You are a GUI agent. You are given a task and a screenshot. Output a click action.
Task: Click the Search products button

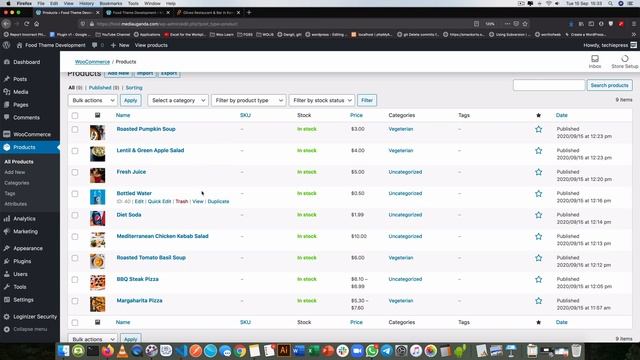pyautogui.click(x=609, y=85)
